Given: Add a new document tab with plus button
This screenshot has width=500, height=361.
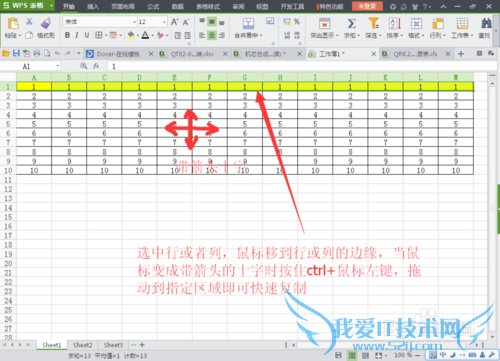Looking at the screenshot, I should click(461, 54).
